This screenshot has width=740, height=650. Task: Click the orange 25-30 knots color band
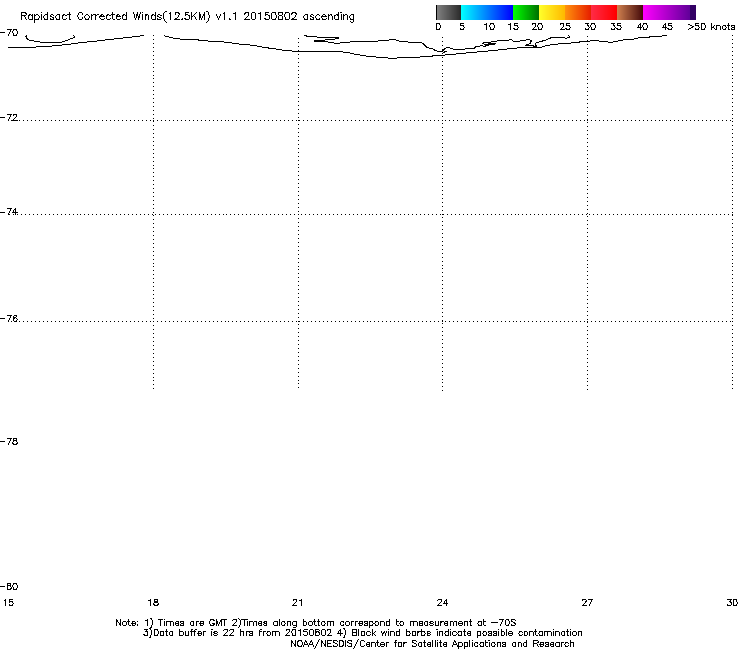tap(578, 12)
